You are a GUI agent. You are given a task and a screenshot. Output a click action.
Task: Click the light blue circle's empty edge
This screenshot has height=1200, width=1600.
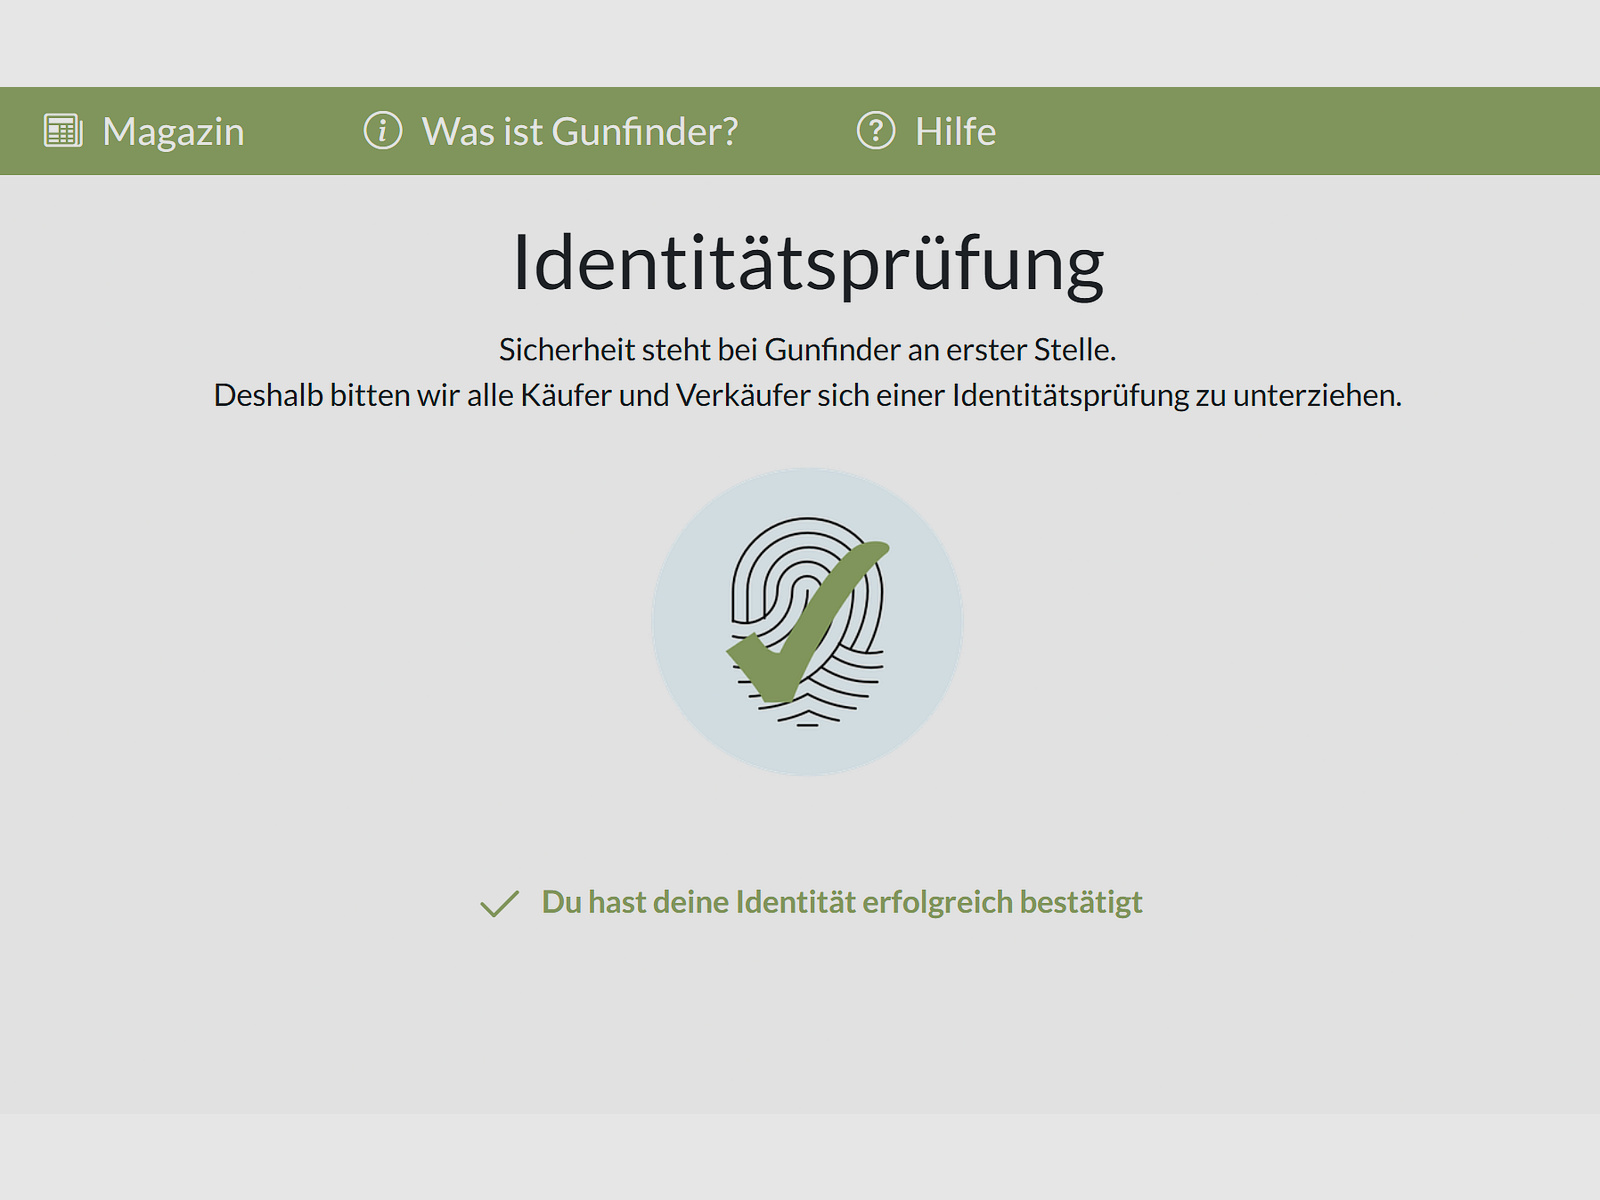tap(690, 700)
